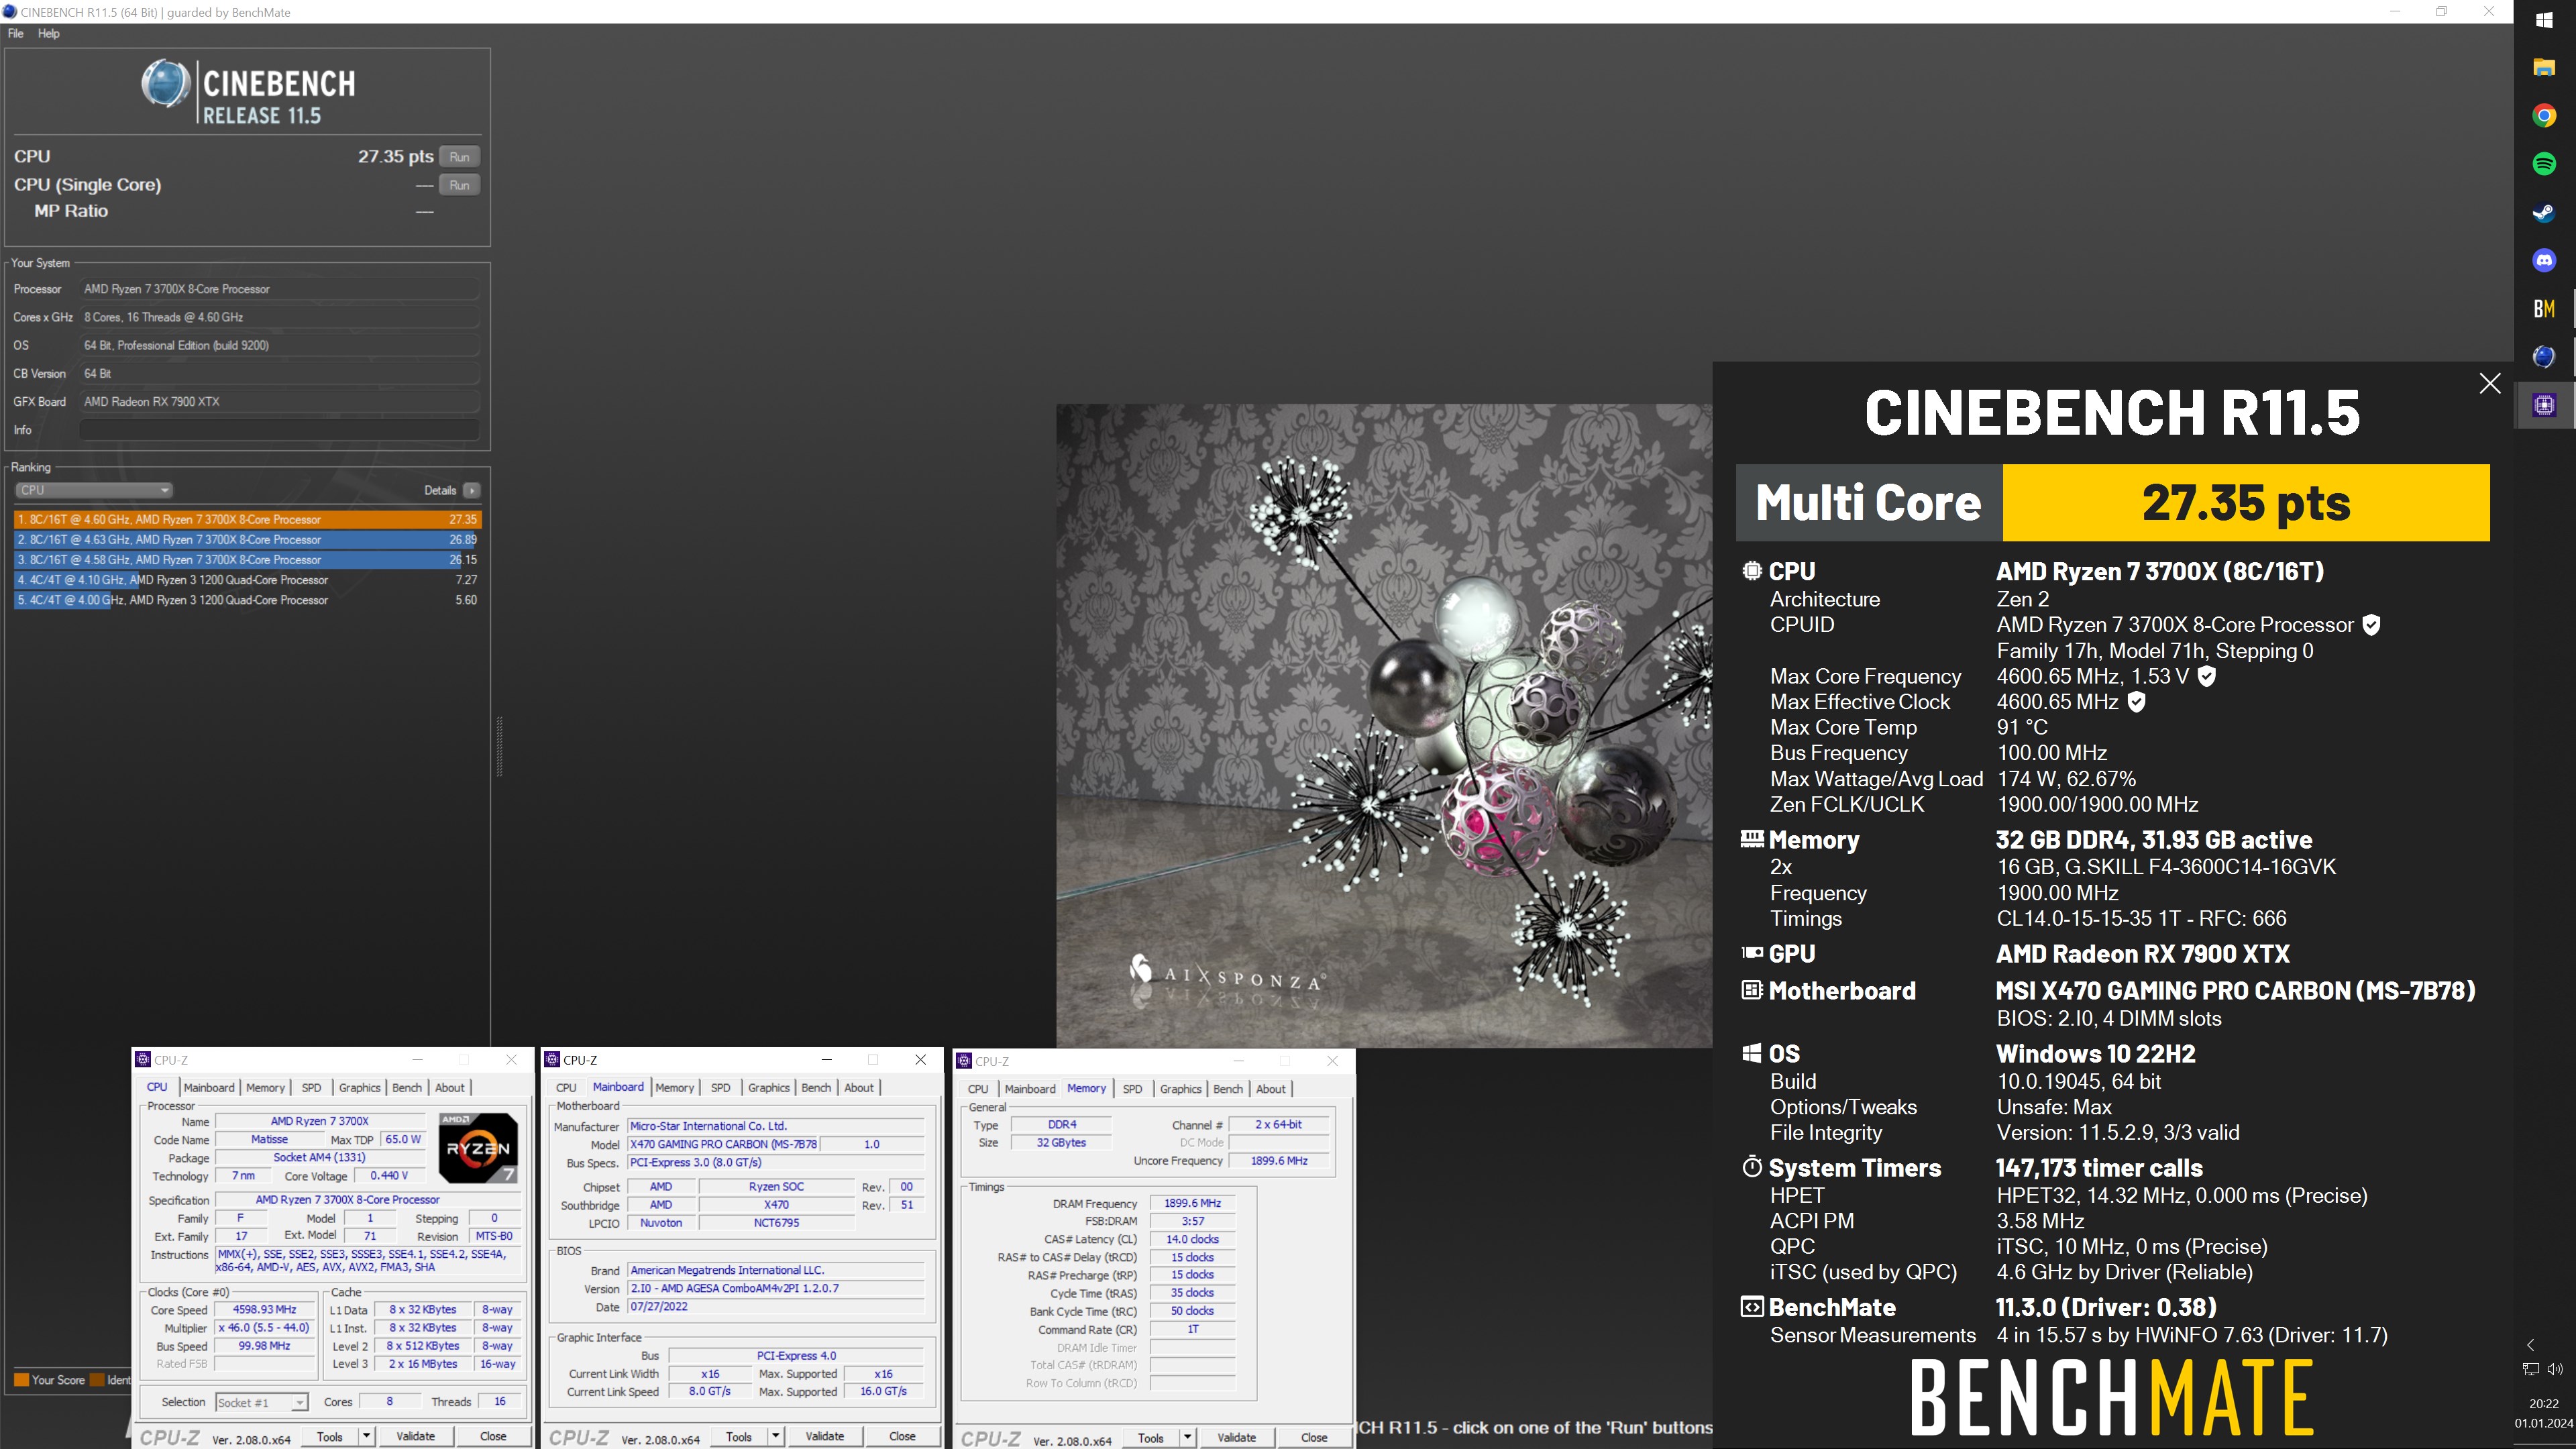
Task: Show hidden system tray icons chevron
Action: pos(2531,1345)
